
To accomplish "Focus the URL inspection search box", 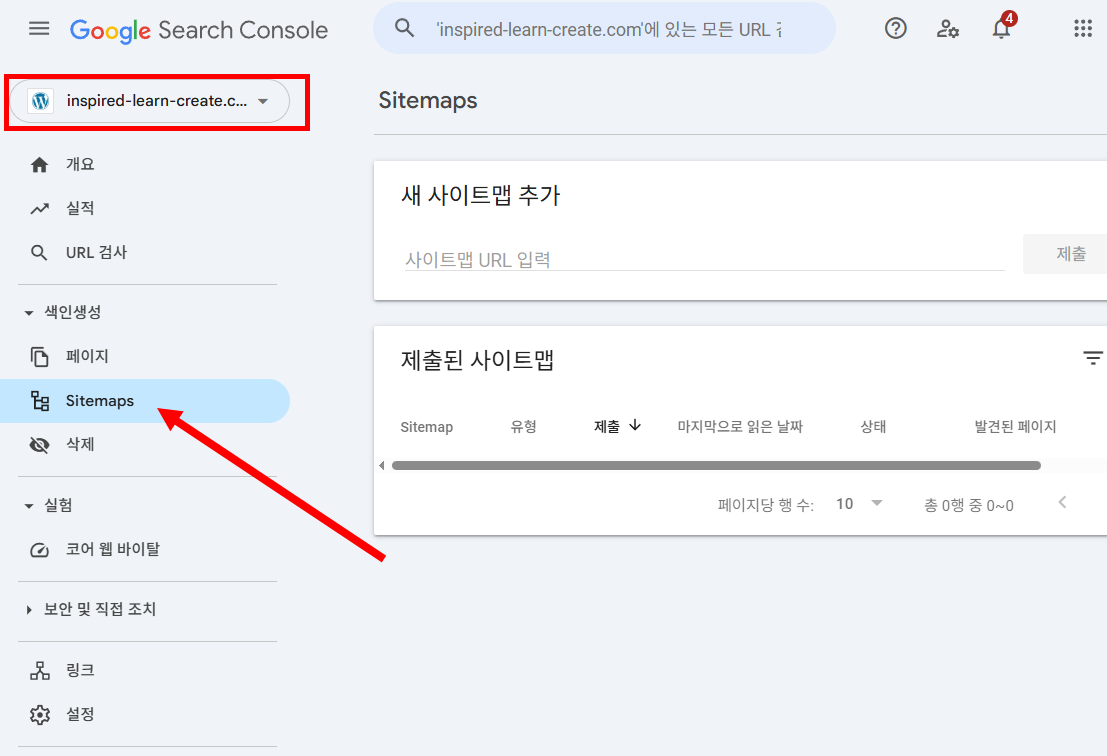I will pos(605,29).
